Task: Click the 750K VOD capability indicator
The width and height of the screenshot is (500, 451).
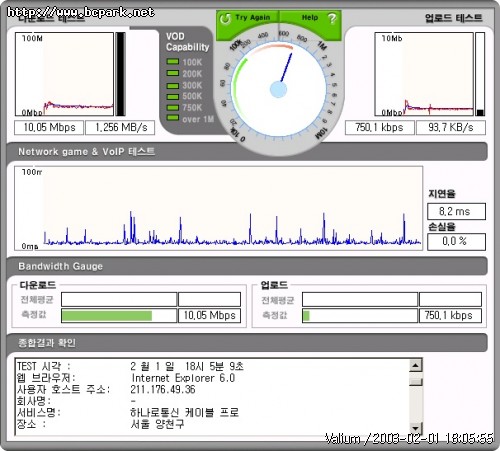Action: click(173, 108)
